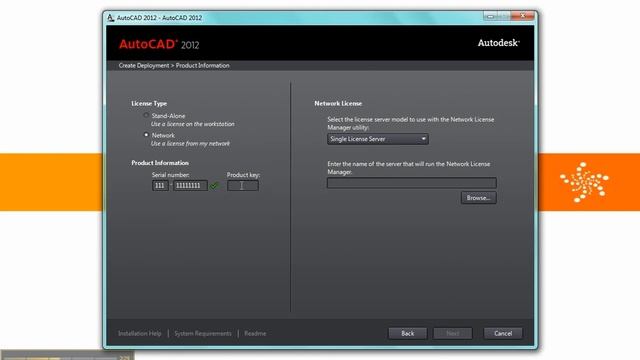Click the server name input field
The width and height of the screenshot is (640, 360).
tap(412, 183)
